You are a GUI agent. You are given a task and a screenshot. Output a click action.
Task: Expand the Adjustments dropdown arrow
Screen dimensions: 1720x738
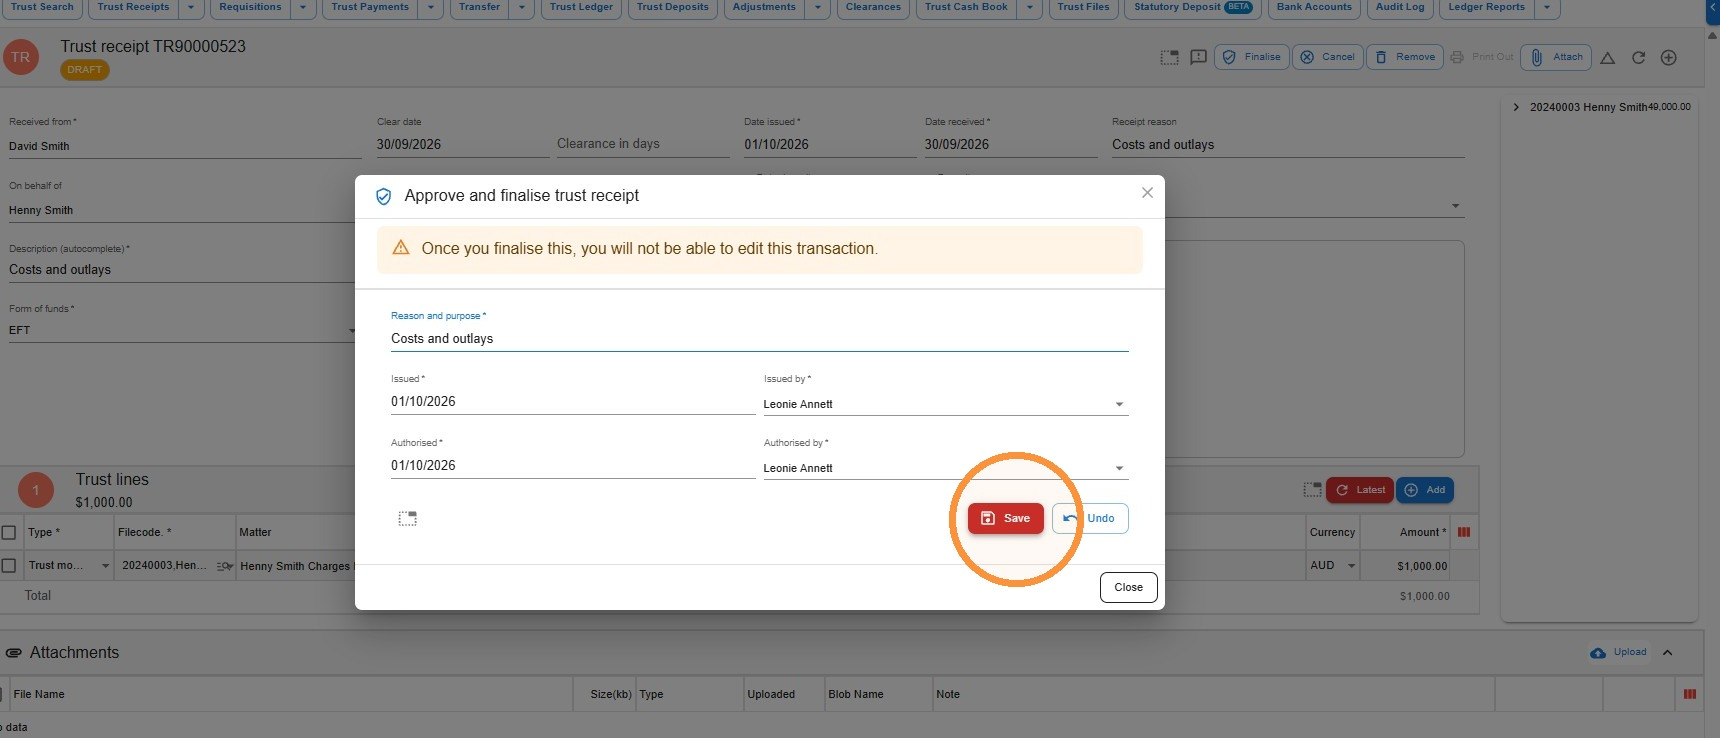[x=817, y=7]
